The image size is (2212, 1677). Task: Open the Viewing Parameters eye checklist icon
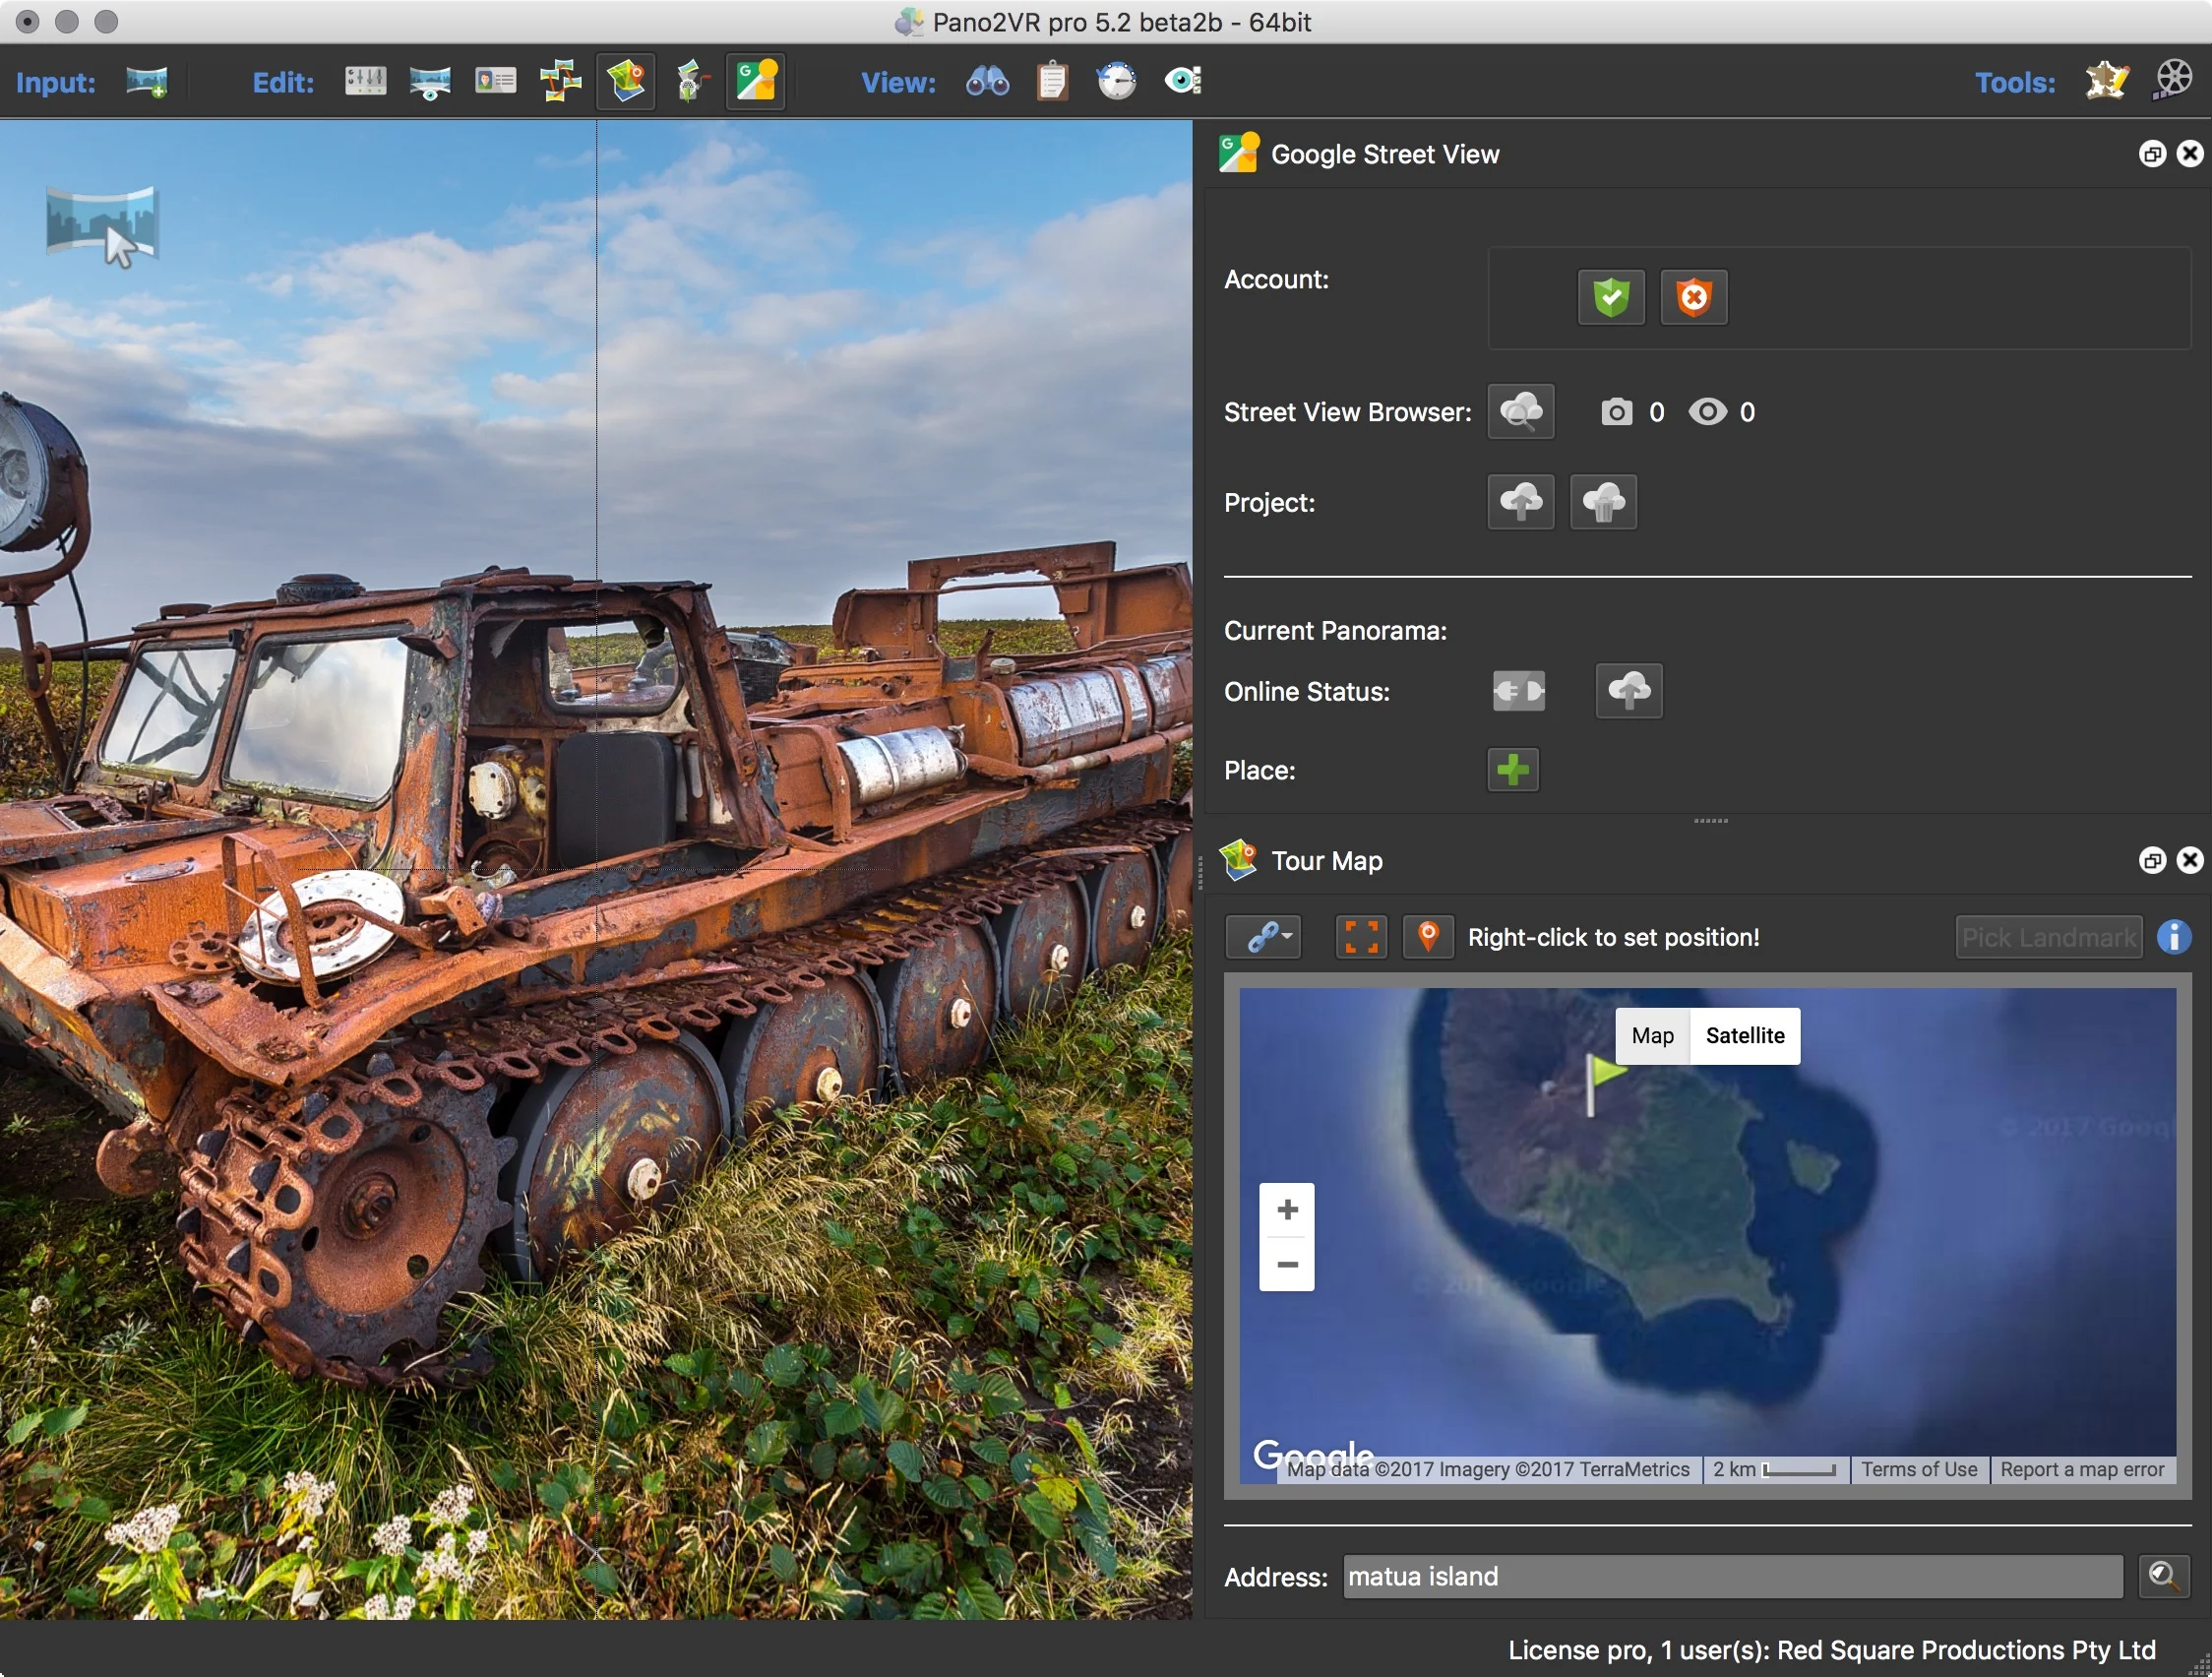tap(1183, 82)
